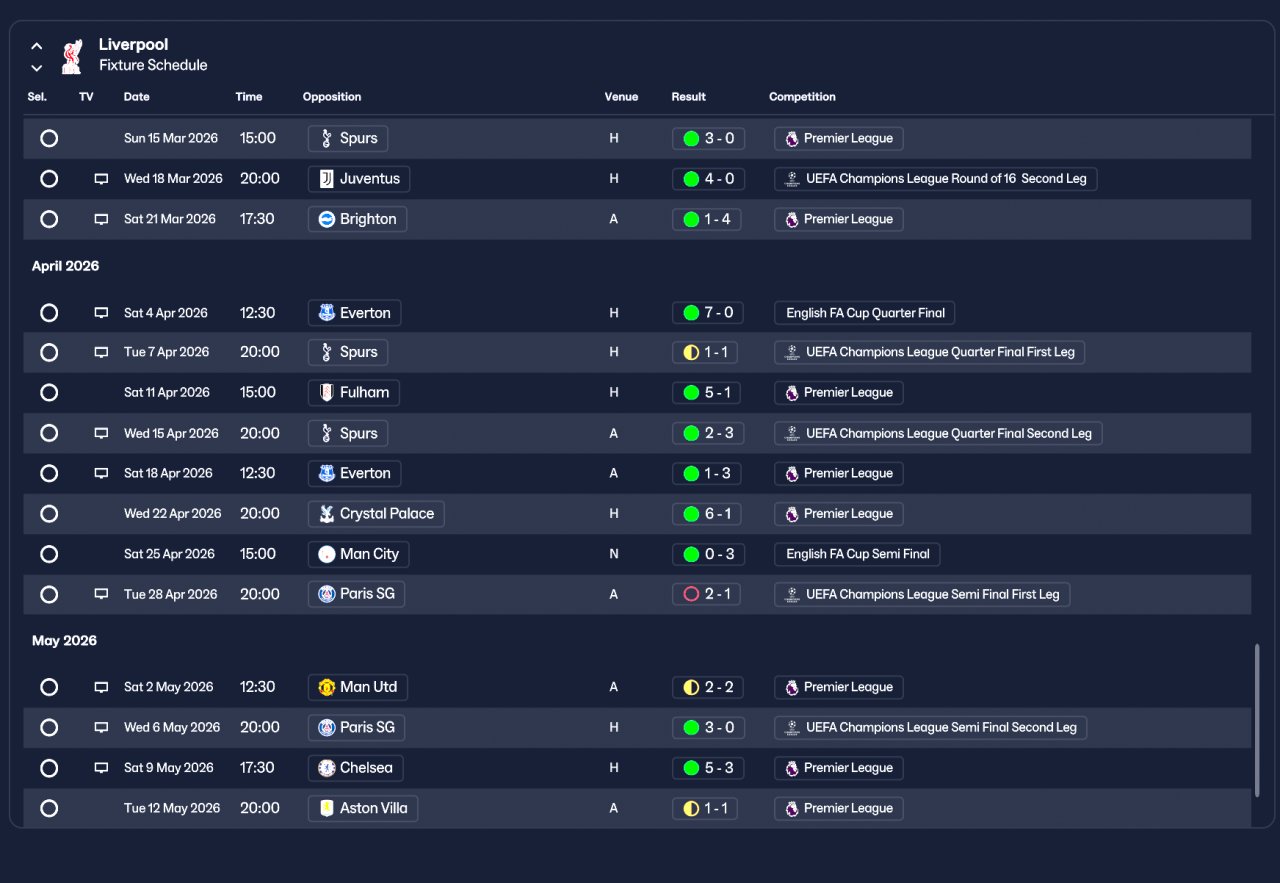Select the Chelsea fixture radio button

point(49,768)
